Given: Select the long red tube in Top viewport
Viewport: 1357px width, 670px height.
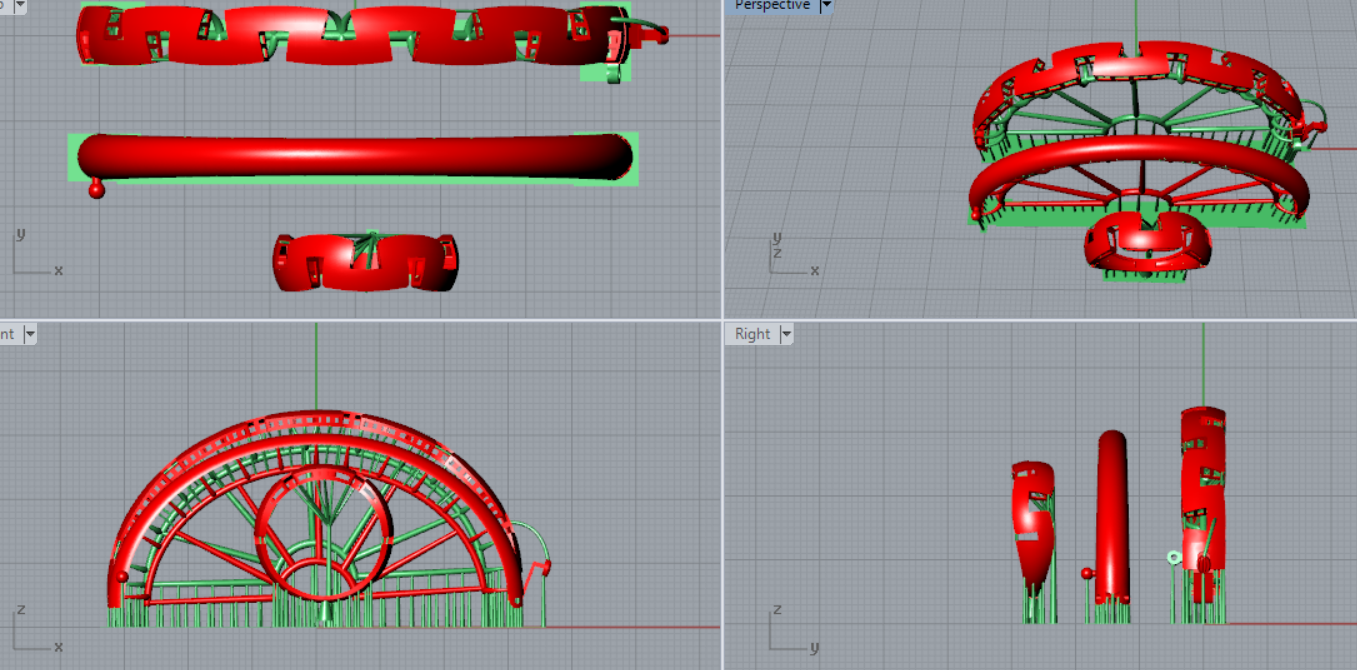Looking at the screenshot, I should pyautogui.click(x=355, y=157).
